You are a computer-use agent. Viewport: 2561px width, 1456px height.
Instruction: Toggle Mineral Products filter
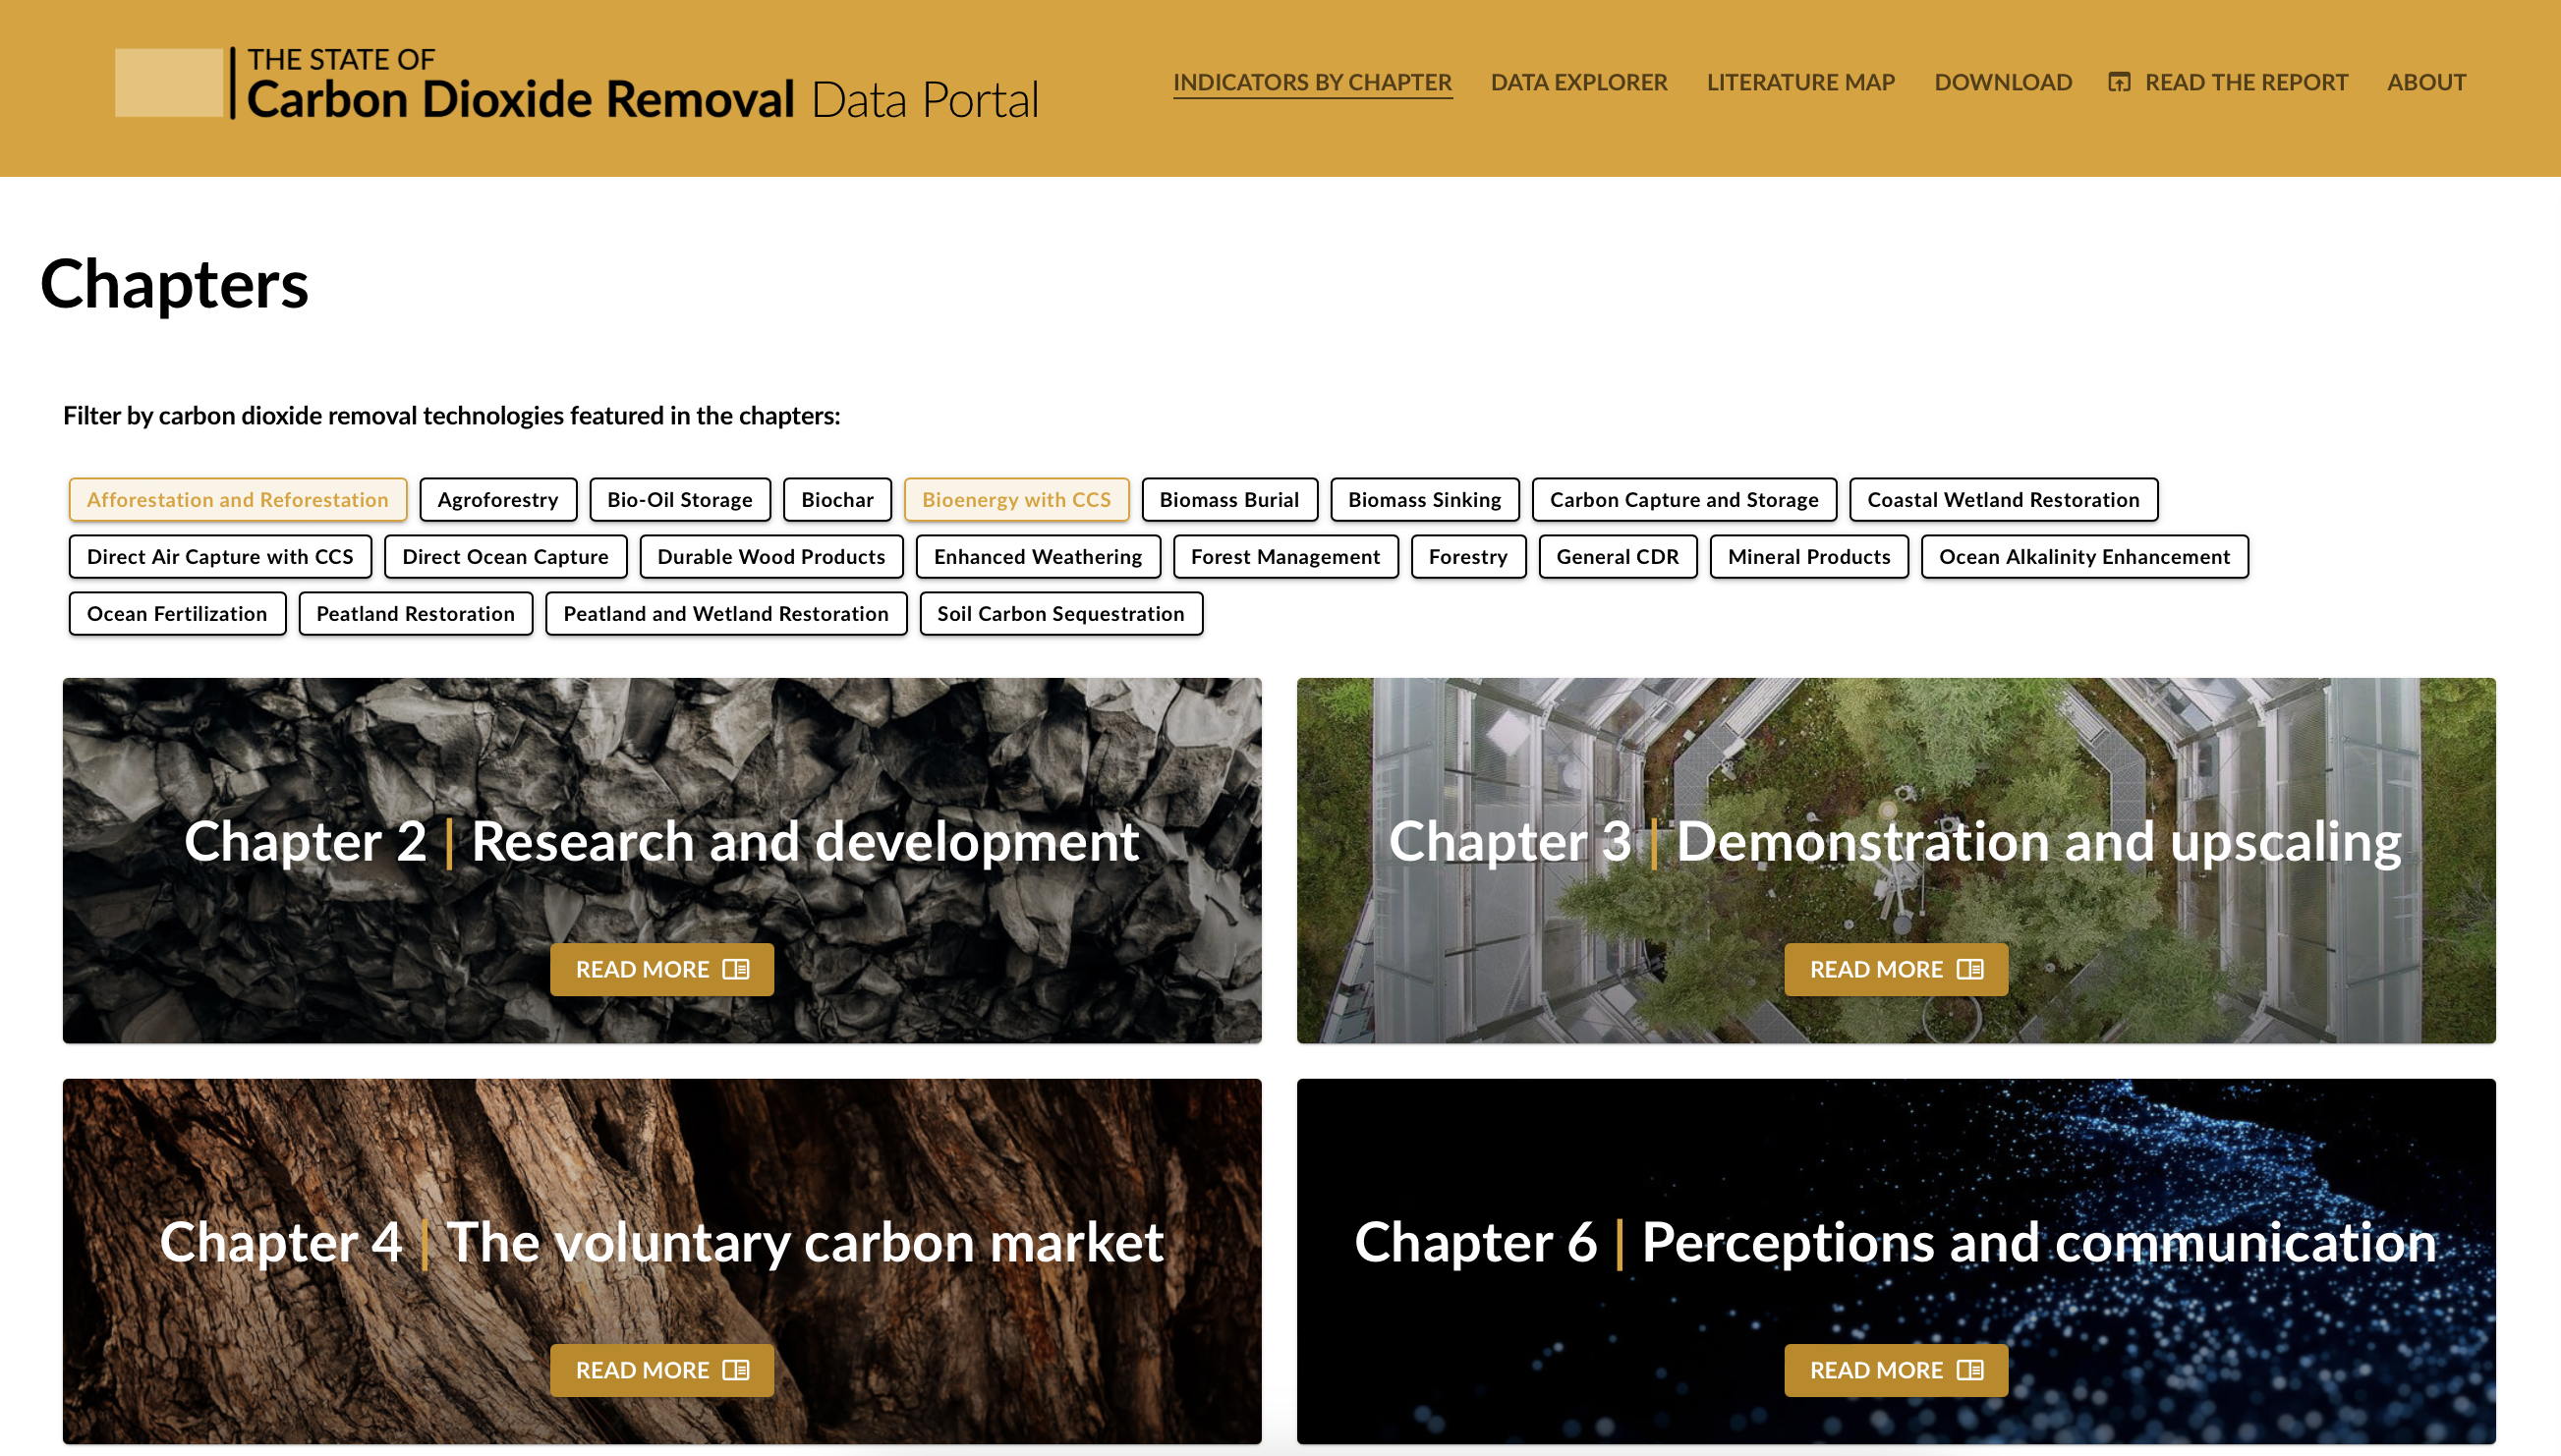coord(1809,557)
